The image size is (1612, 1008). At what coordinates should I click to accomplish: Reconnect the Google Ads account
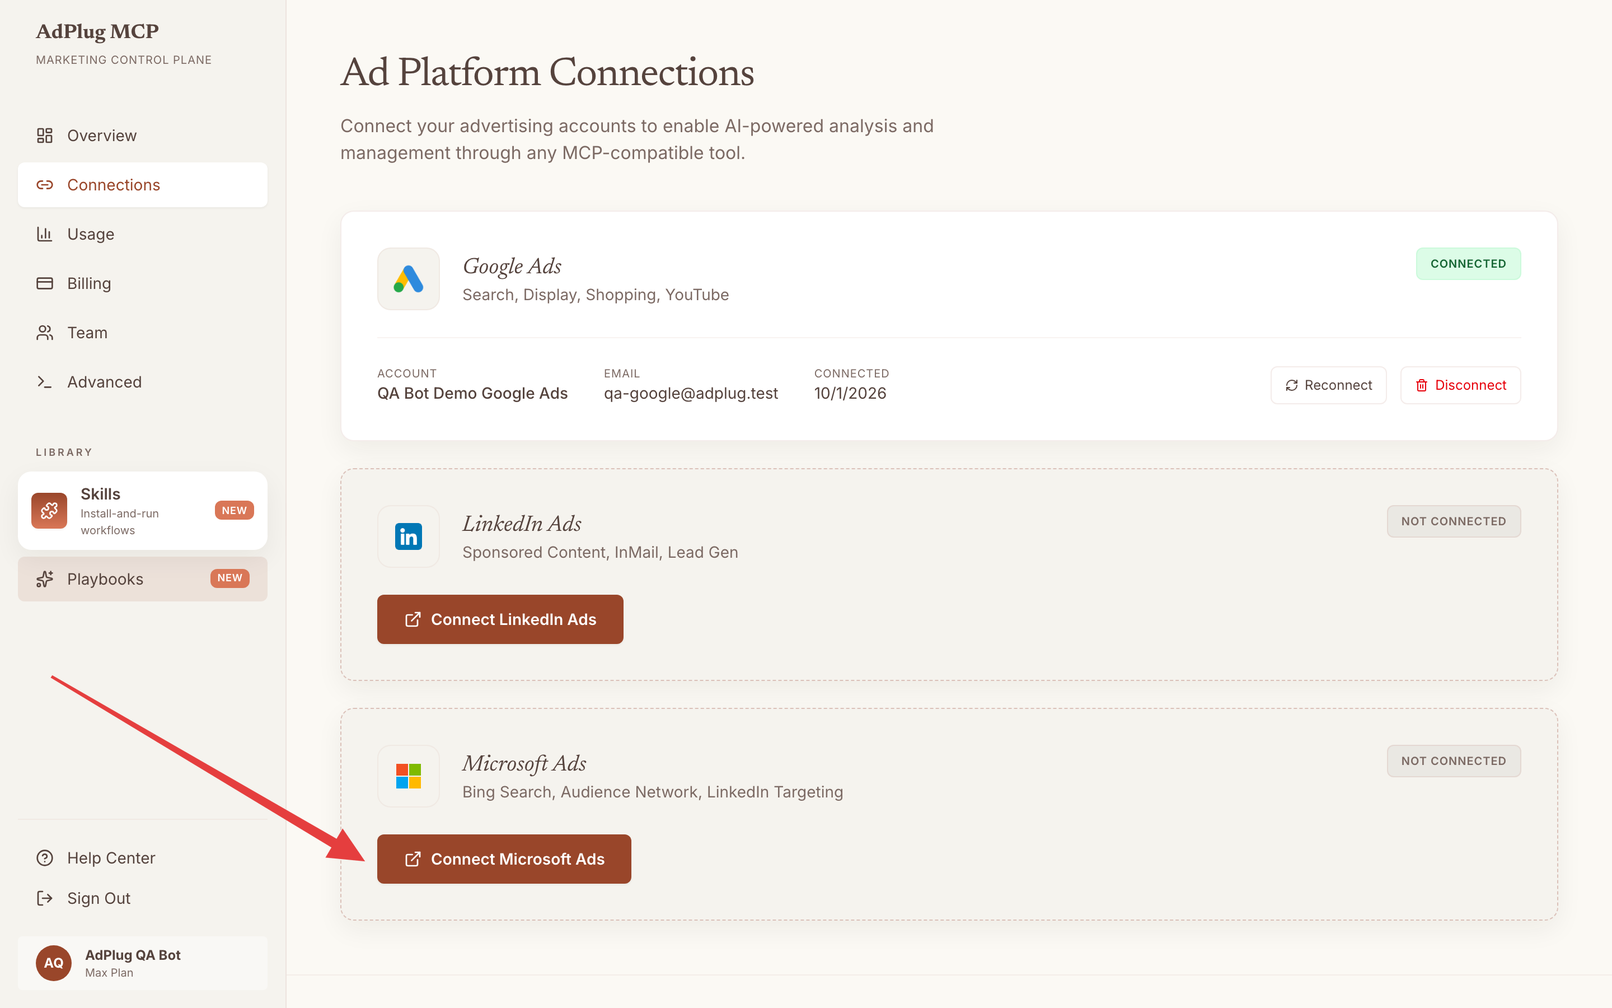[x=1328, y=385]
